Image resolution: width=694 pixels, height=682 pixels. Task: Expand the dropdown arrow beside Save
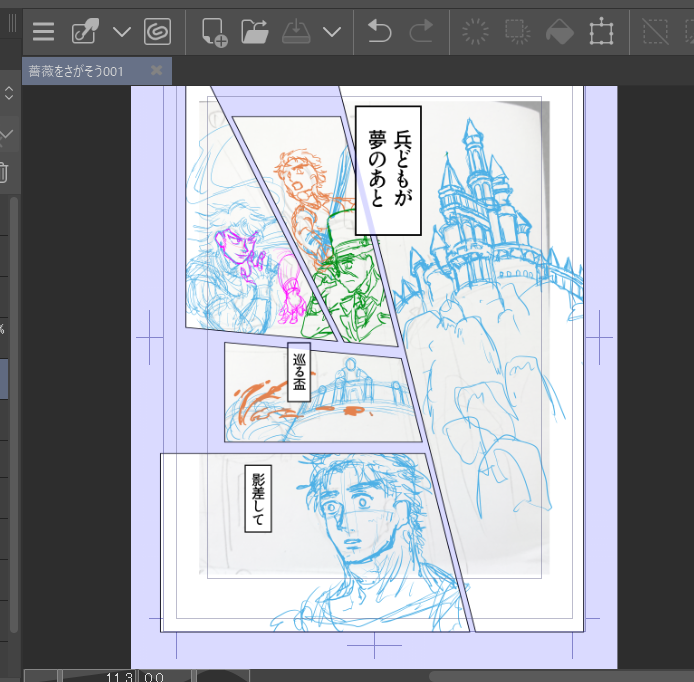pos(332,32)
